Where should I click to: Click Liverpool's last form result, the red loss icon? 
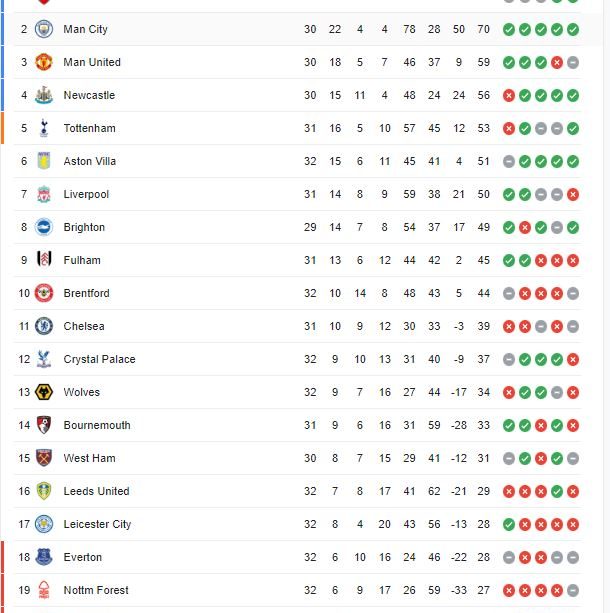(573, 194)
